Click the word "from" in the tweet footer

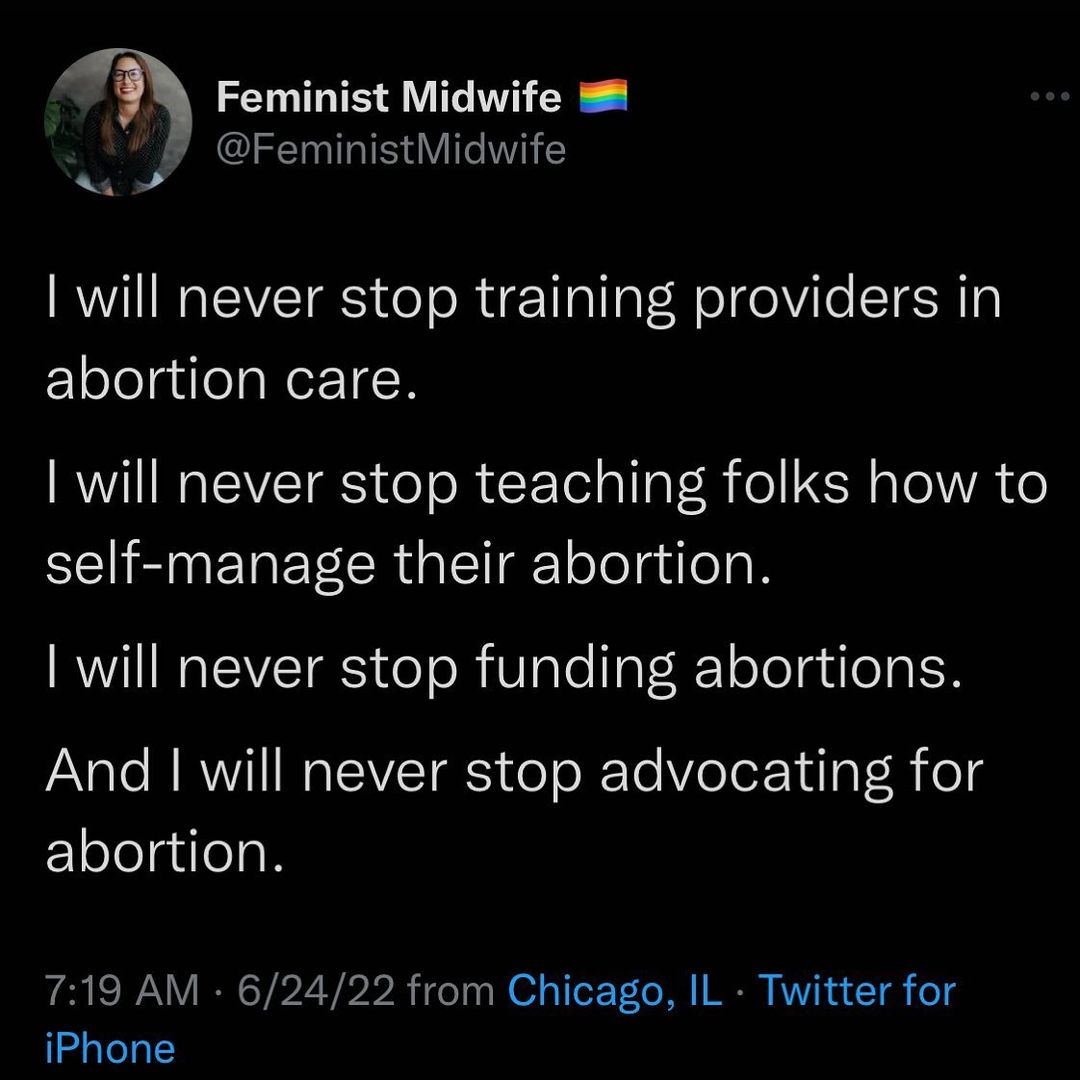coord(451,991)
